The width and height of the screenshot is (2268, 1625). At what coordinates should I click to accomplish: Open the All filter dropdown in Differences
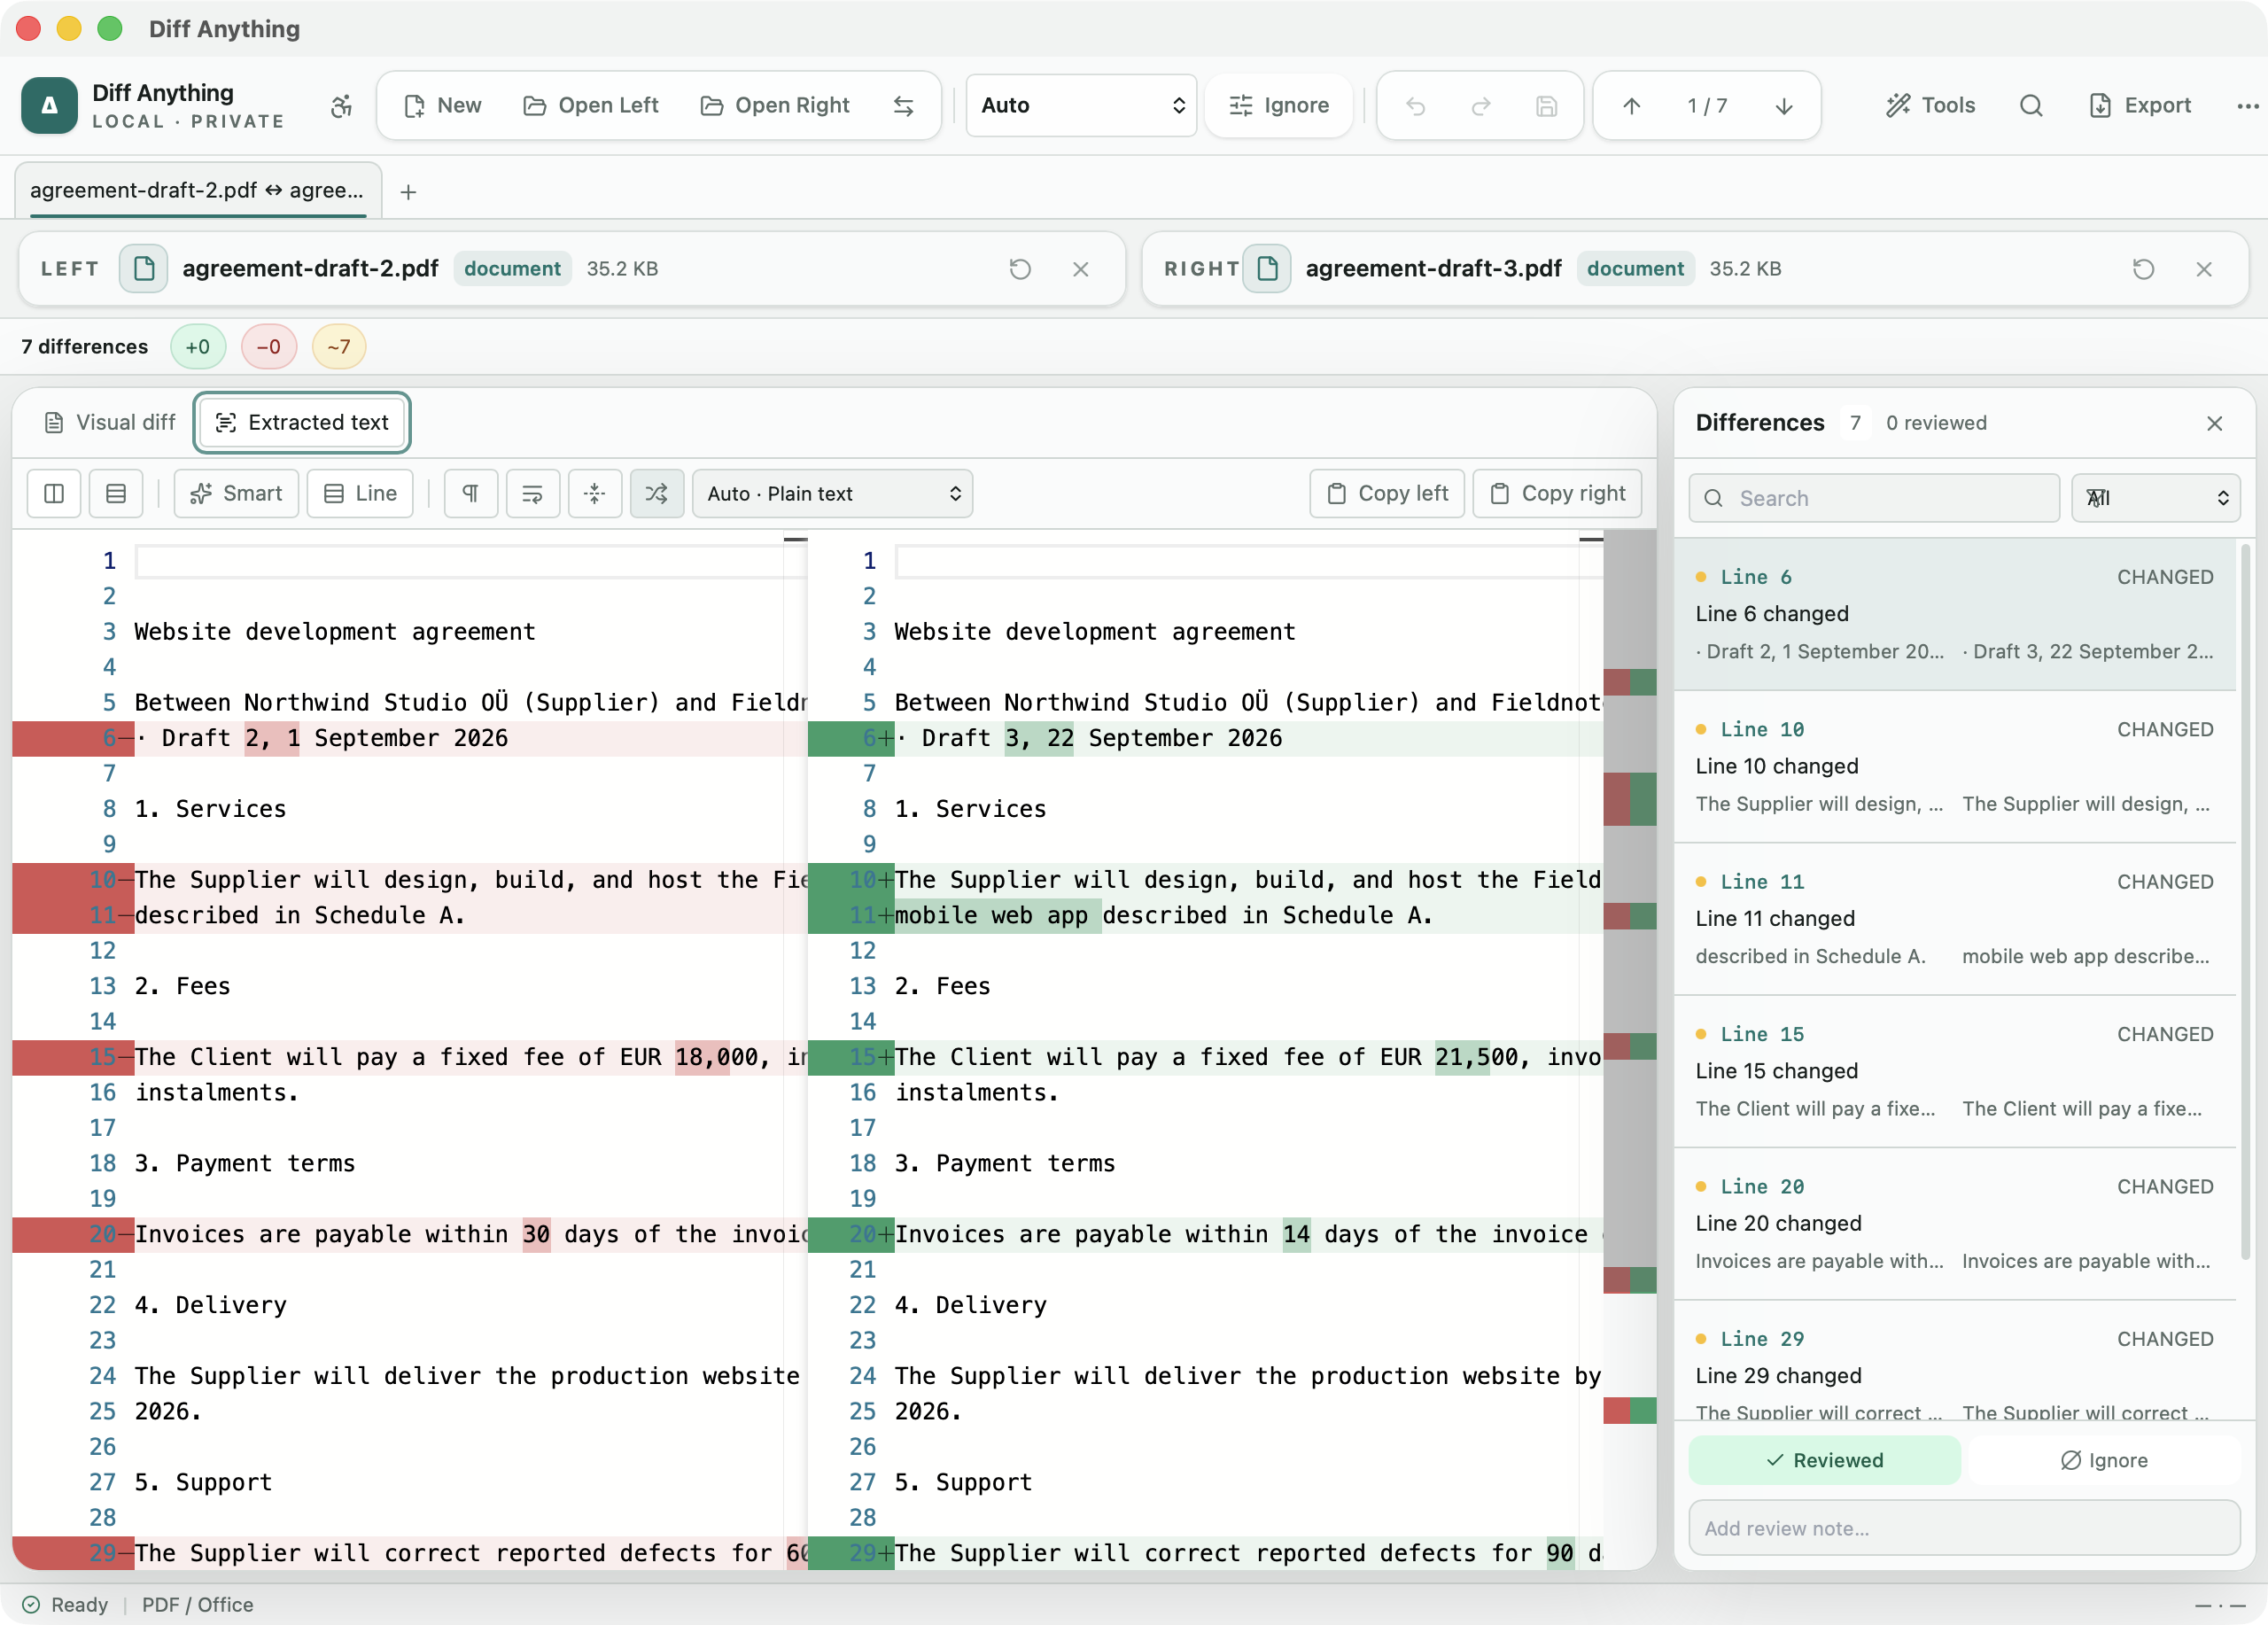pyautogui.click(x=2156, y=498)
